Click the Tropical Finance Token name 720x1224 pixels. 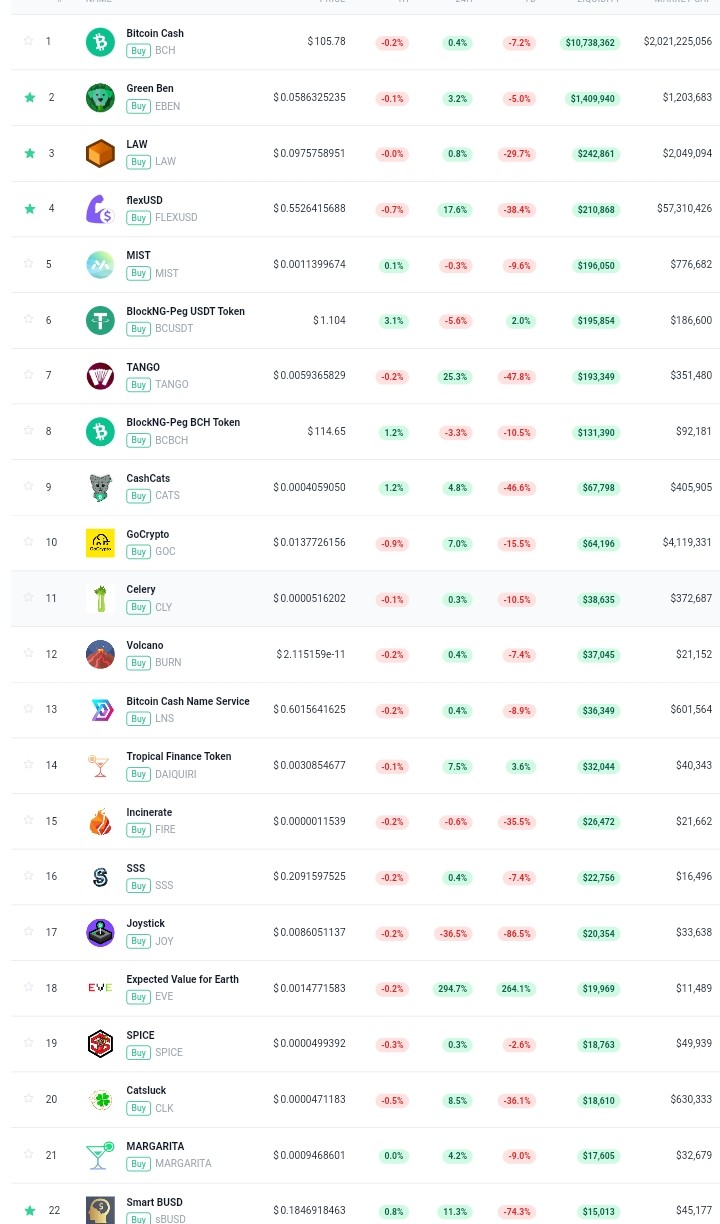(x=179, y=756)
